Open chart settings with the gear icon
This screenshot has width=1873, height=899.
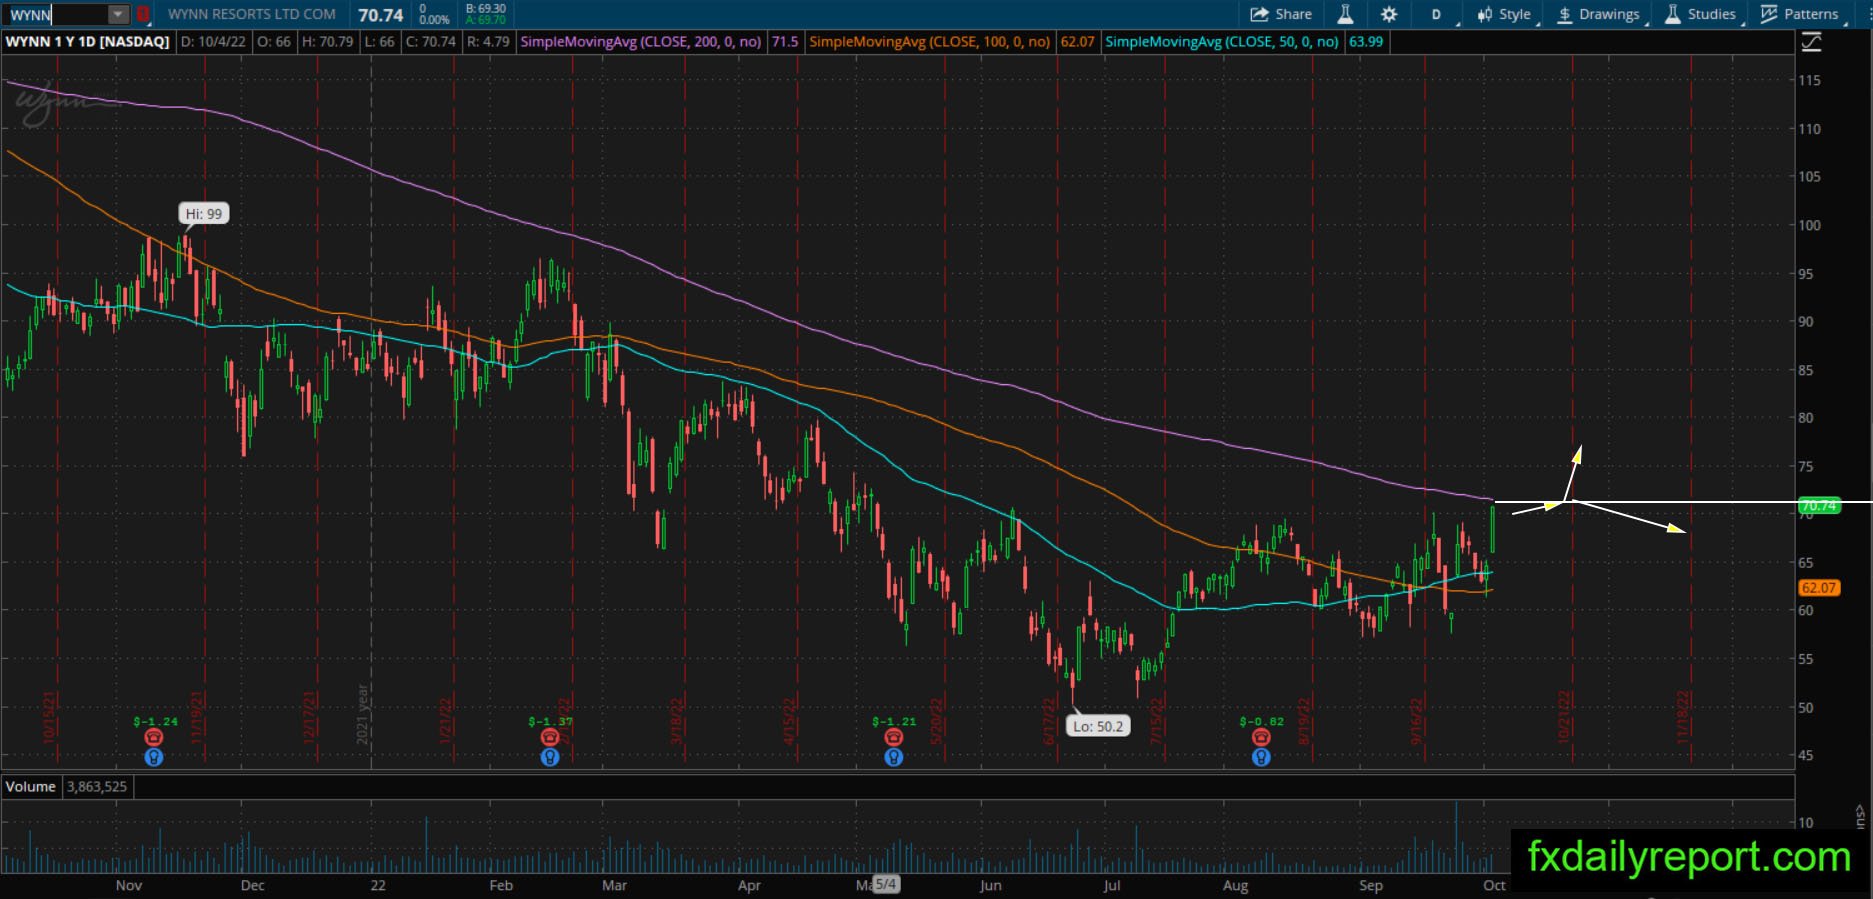[1389, 14]
